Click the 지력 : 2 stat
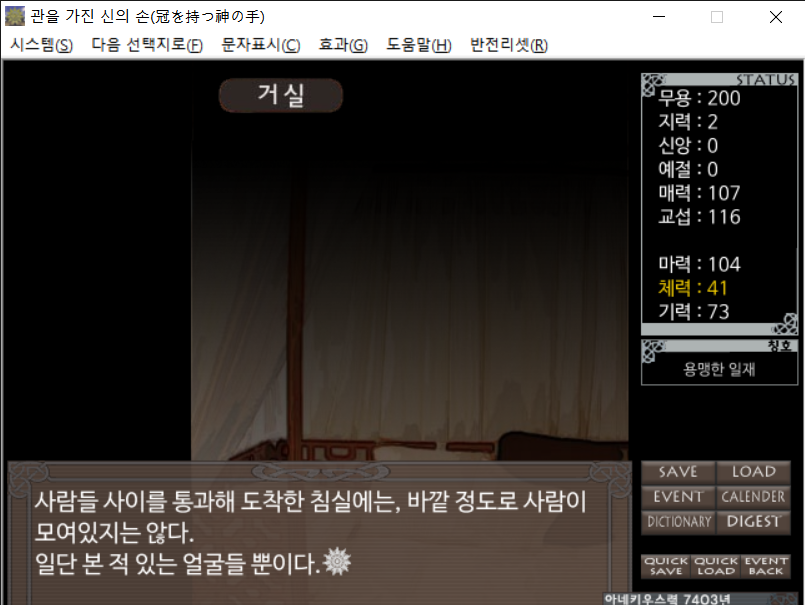The image size is (805, 605). point(688,122)
